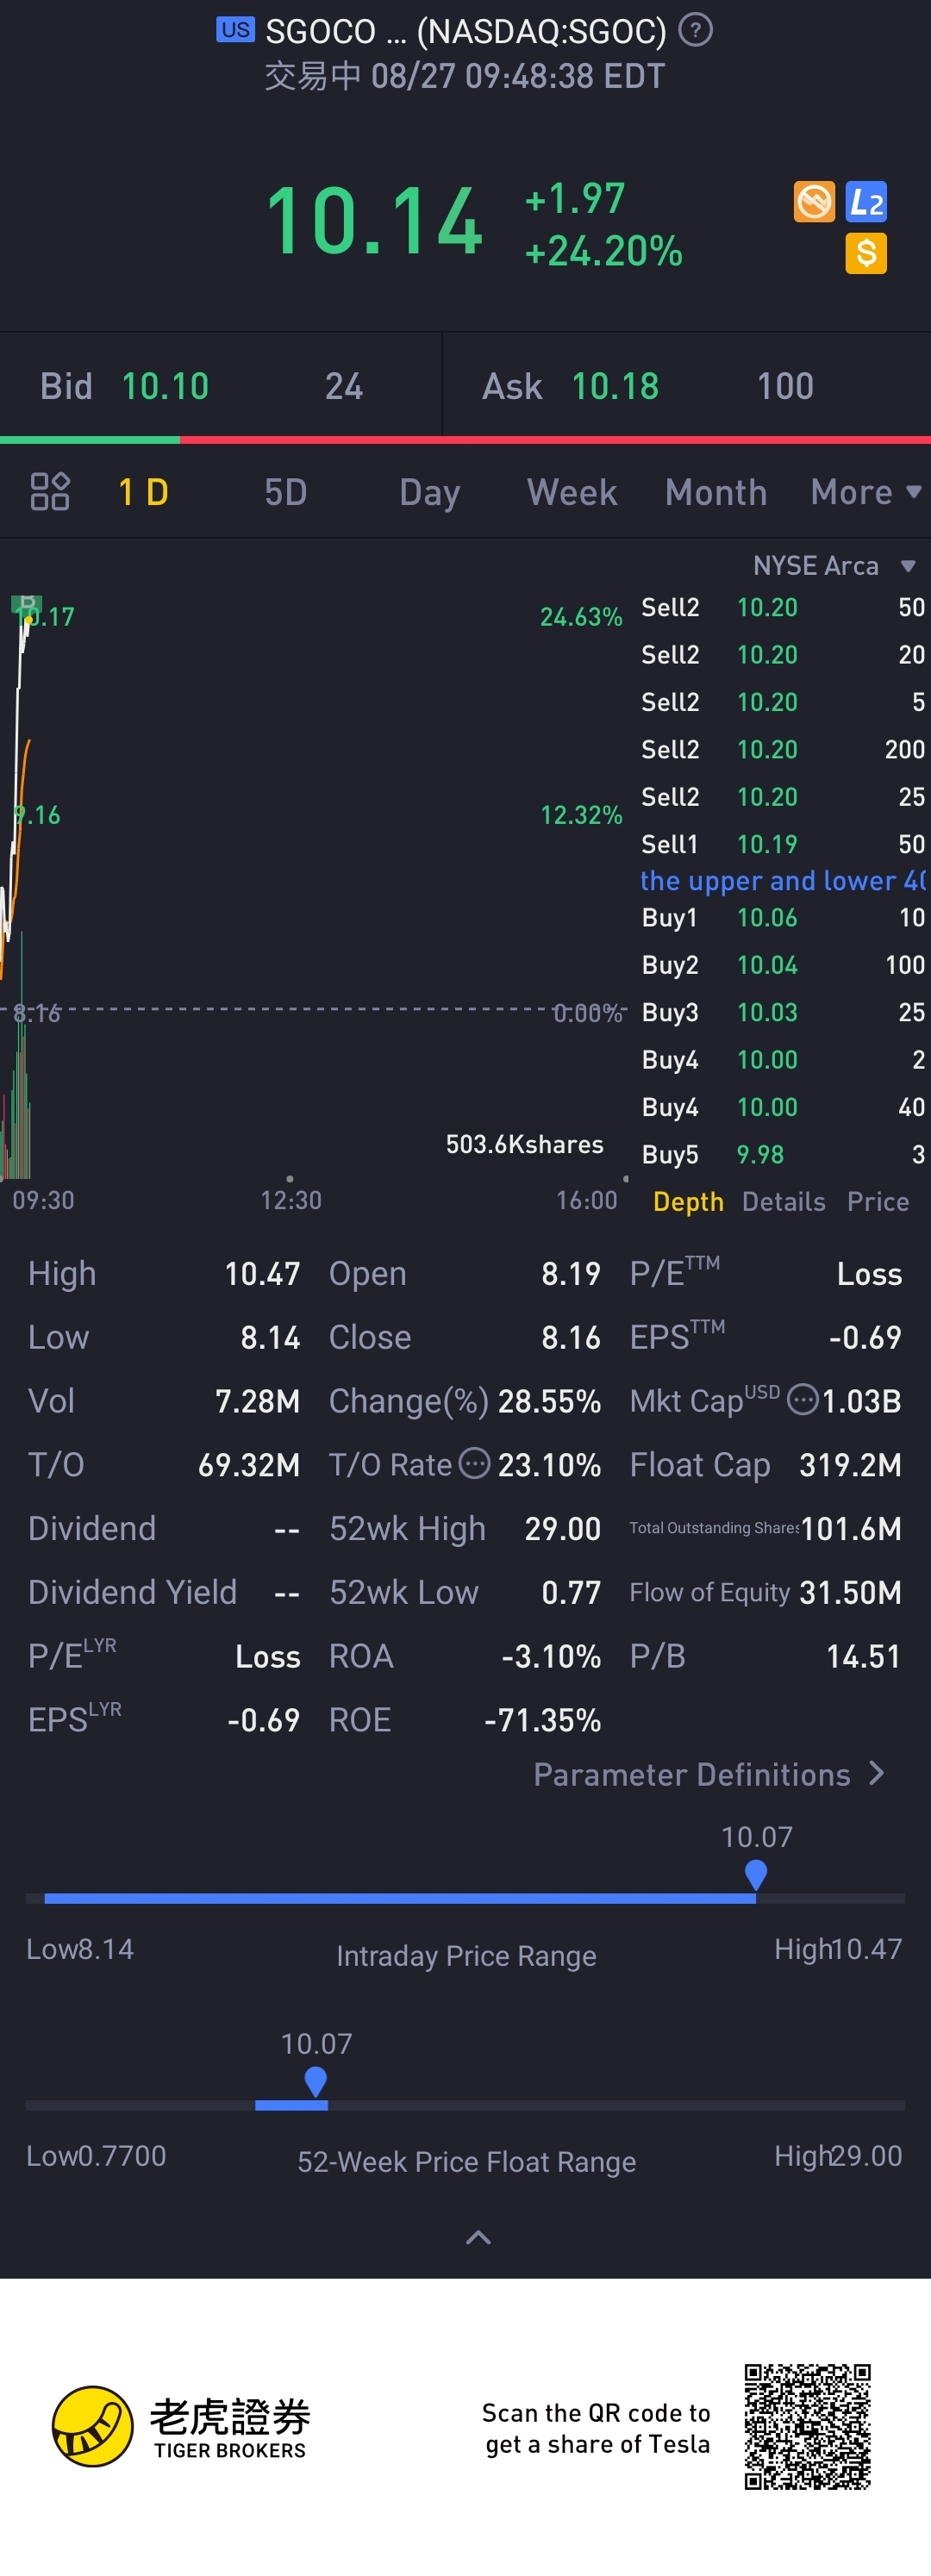The image size is (931, 2576).
Task: Click the blue upper and lower text
Action: [782, 881]
